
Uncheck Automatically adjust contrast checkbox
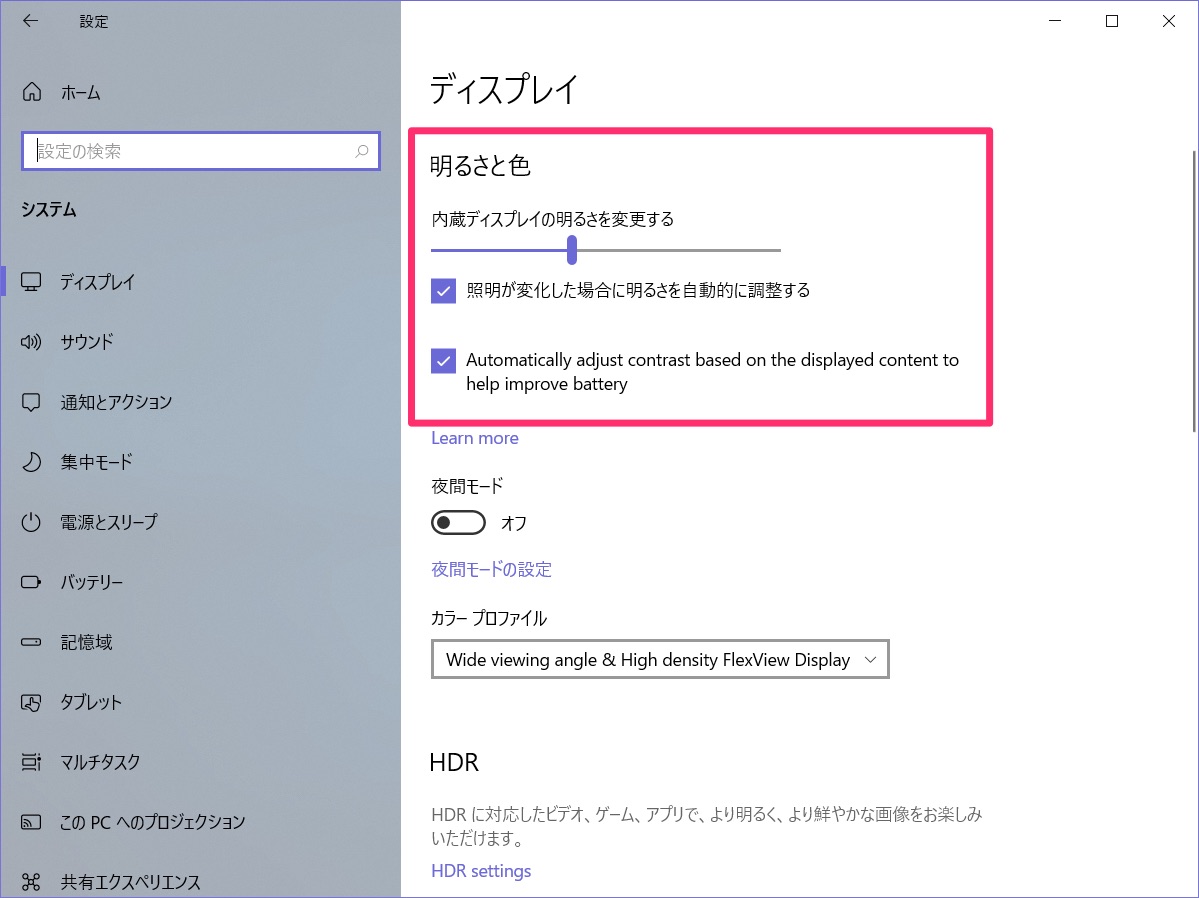[x=444, y=360]
